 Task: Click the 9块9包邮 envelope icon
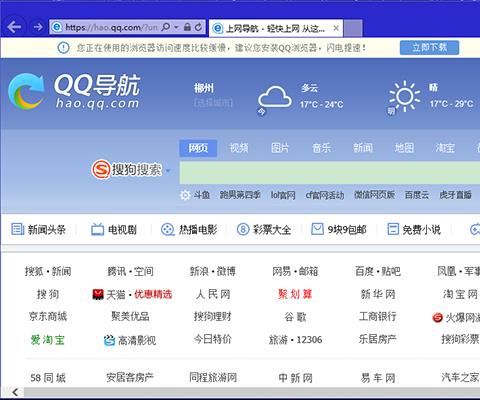click(317, 229)
